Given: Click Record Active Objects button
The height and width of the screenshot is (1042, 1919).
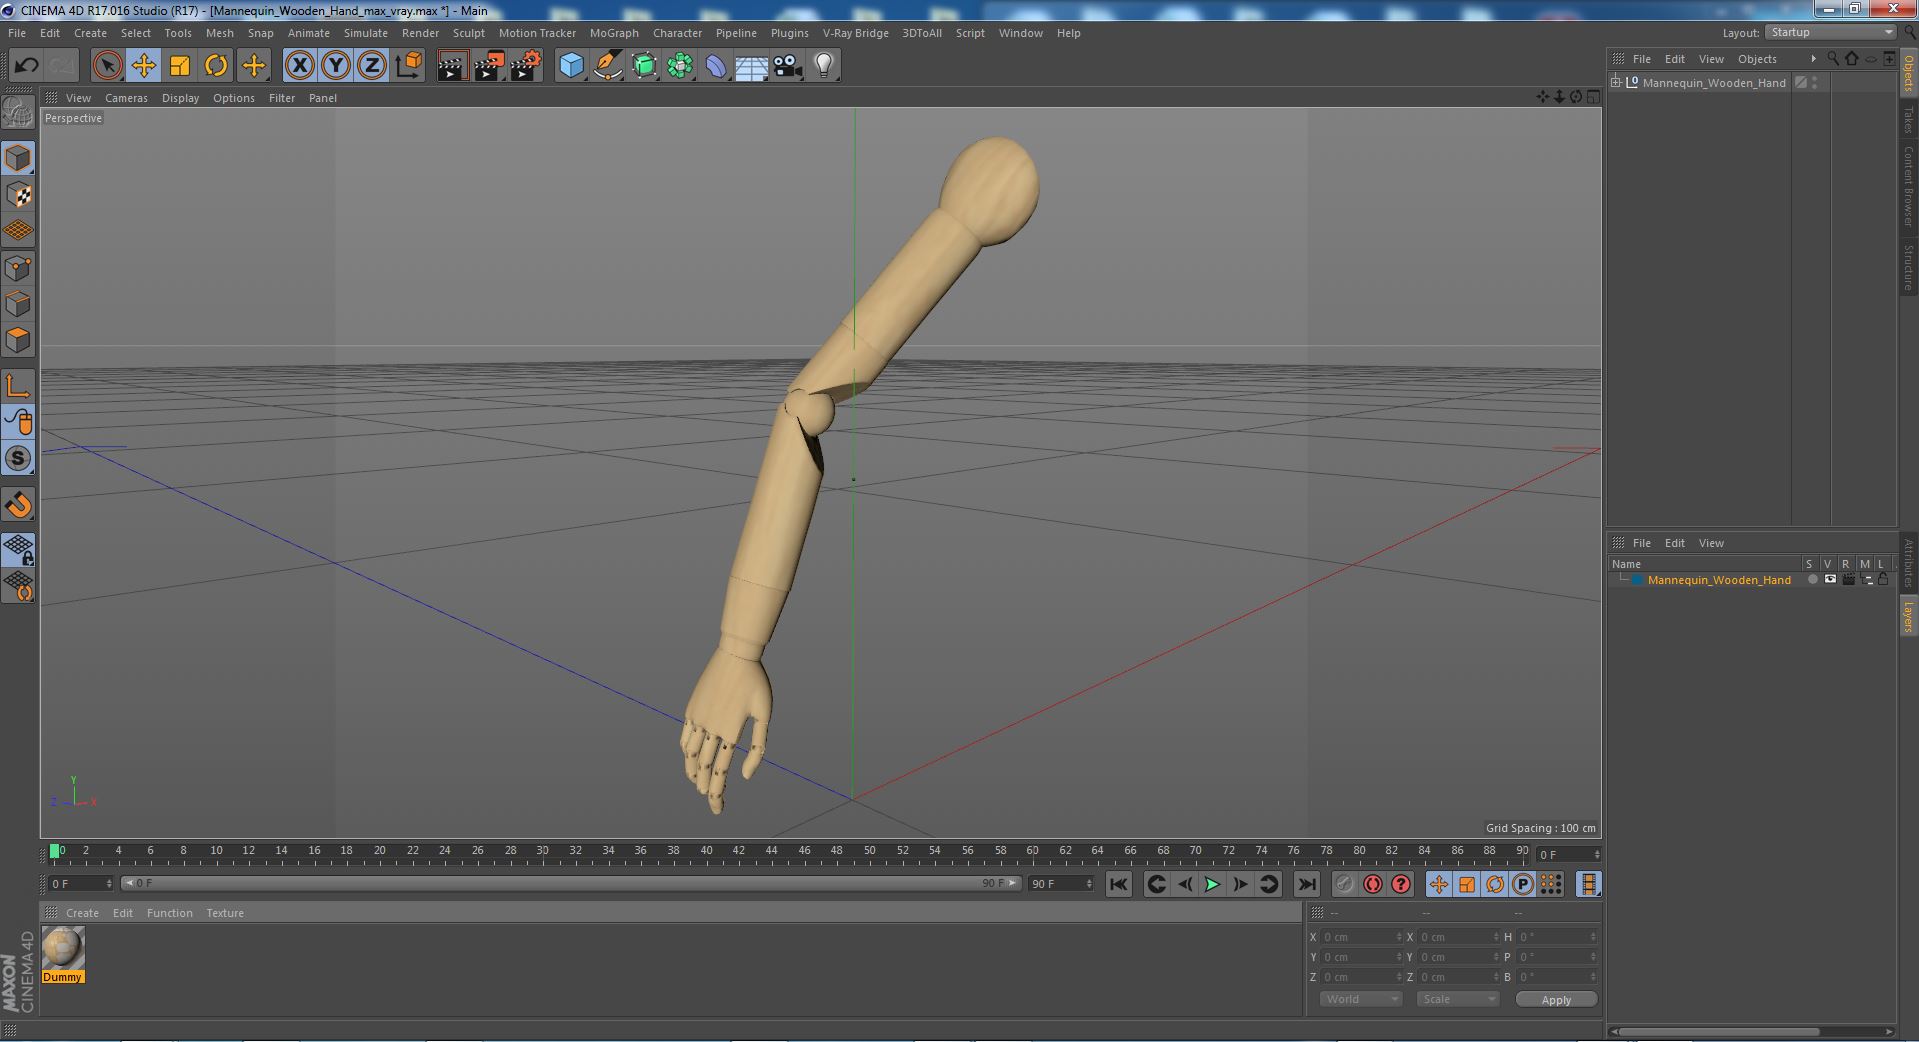Looking at the screenshot, I should 1344,884.
